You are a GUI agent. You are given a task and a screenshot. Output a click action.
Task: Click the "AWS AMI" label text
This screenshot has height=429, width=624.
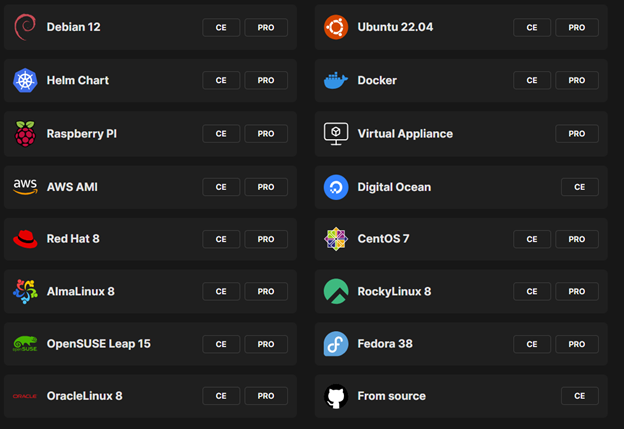(x=72, y=187)
